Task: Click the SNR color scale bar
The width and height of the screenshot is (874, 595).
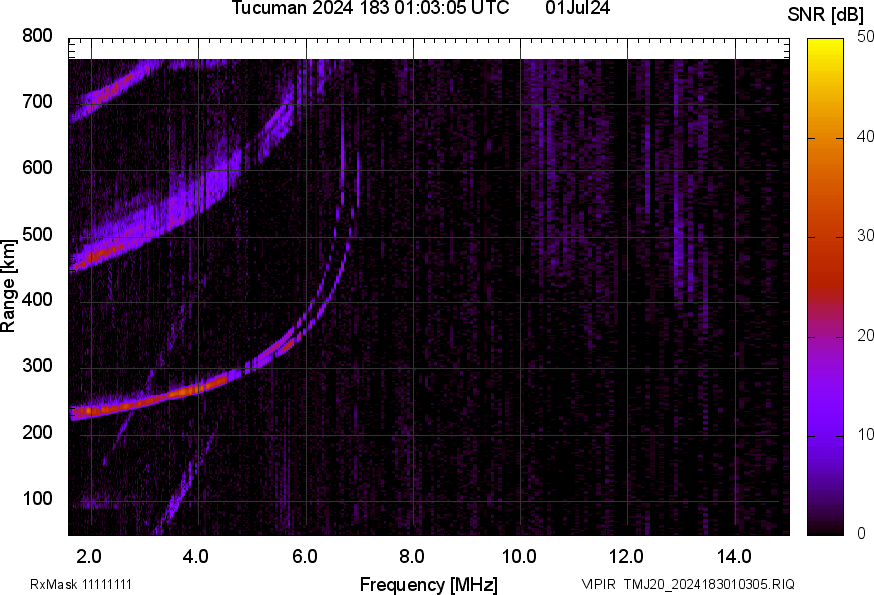Action: [x=826, y=287]
